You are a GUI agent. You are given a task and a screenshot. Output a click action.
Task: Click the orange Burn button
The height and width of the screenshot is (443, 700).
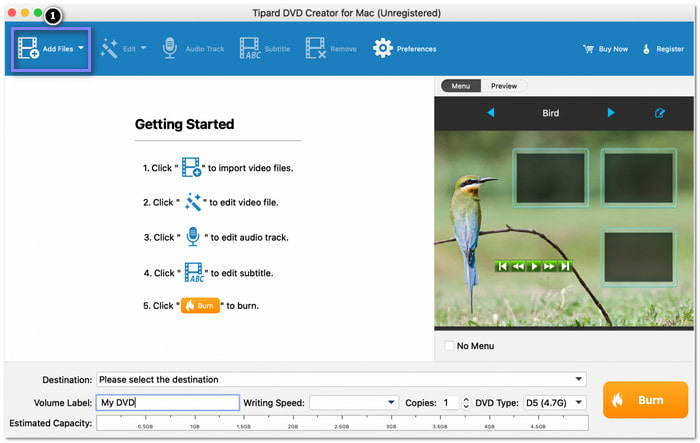tap(645, 400)
